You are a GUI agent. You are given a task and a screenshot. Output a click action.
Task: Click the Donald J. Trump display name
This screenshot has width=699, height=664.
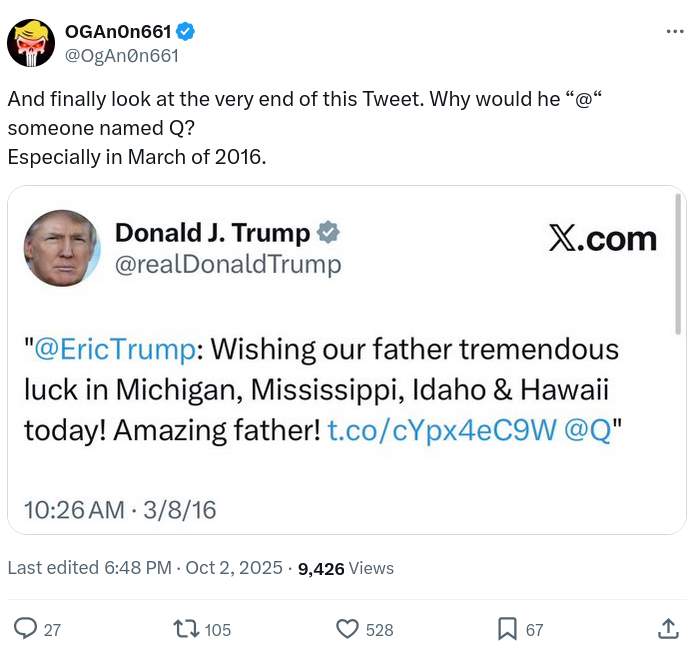click(x=213, y=233)
